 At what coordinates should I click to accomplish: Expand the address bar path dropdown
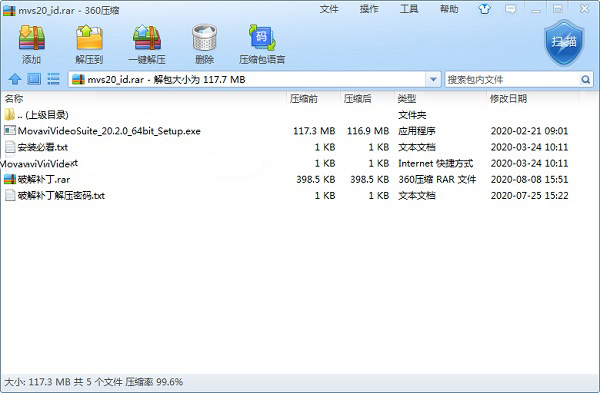(x=433, y=80)
